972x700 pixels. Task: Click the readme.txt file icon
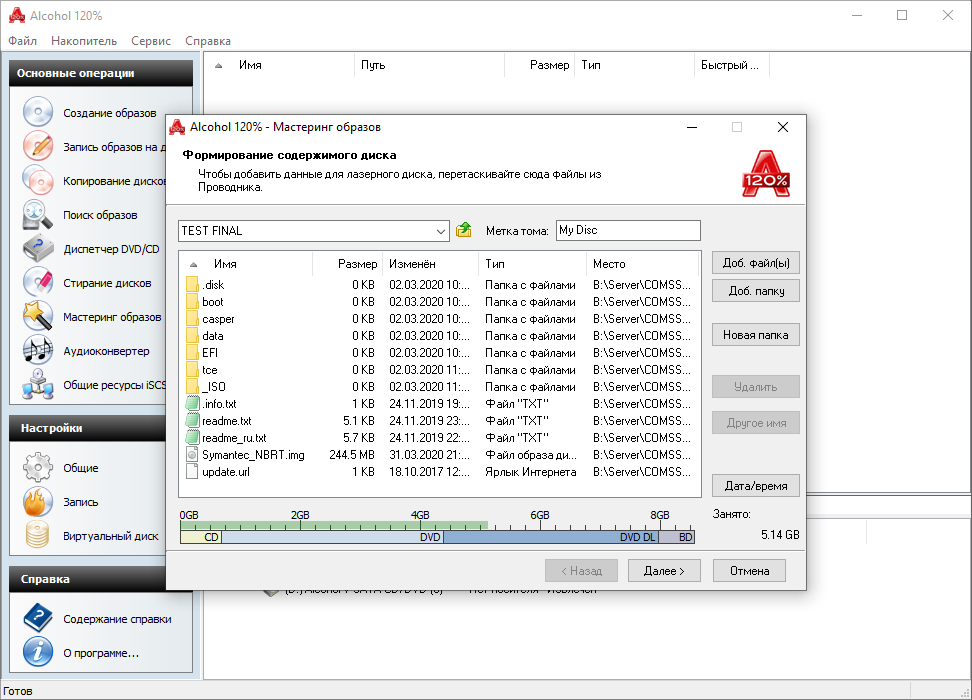pyautogui.click(x=192, y=420)
